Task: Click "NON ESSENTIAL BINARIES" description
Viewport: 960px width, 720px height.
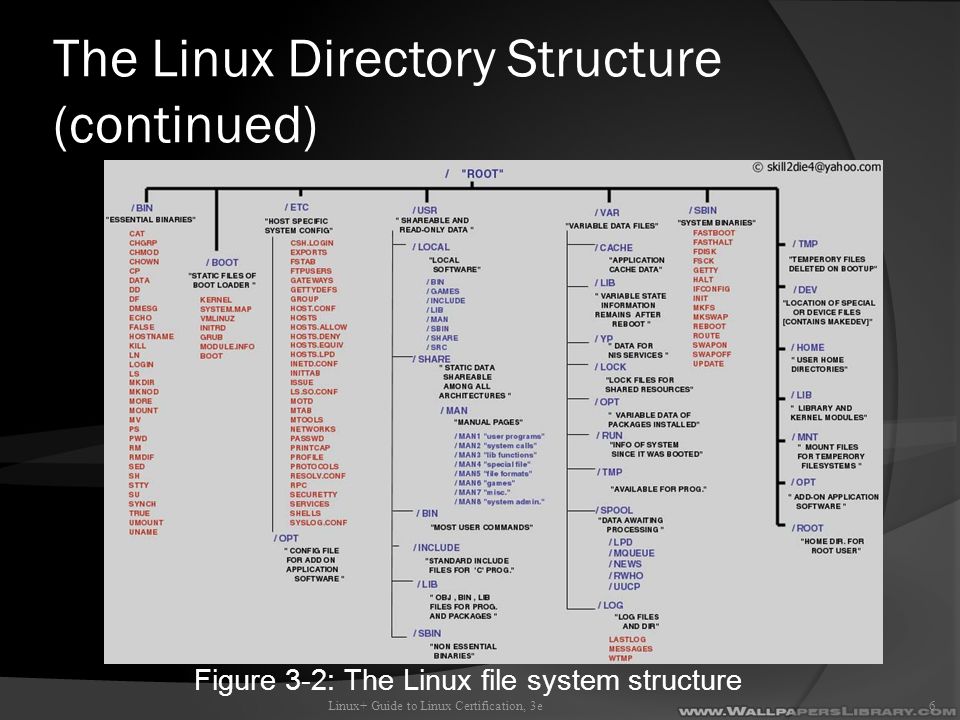Action: tap(462, 651)
